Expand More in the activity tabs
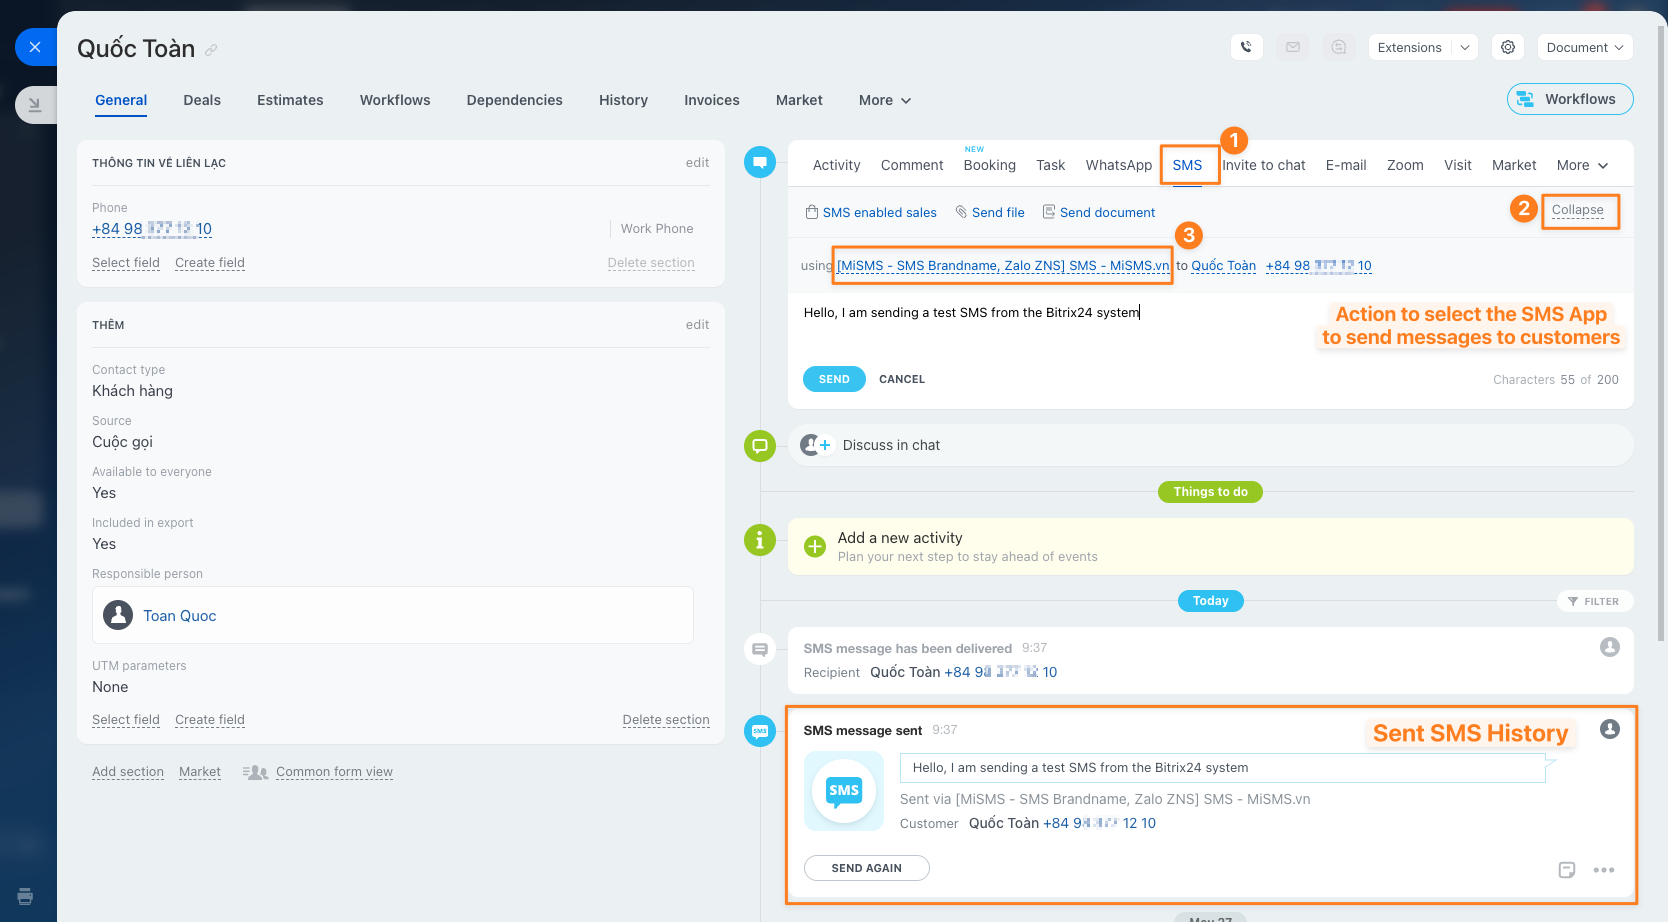The image size is (1668, 922). (1582, 165)
